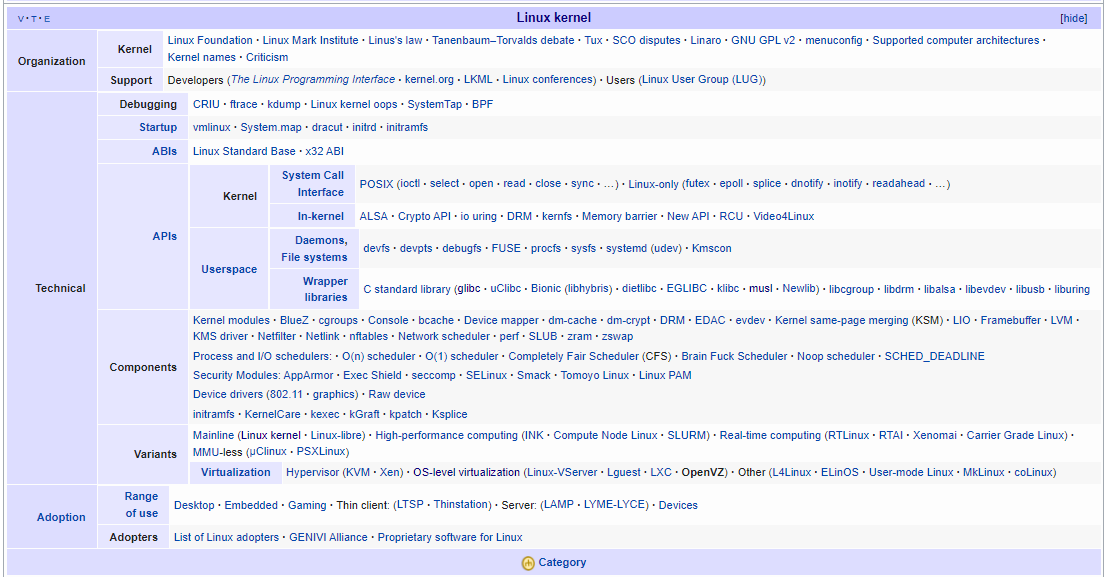Follow the Linux Mark Institute link
This screenshot has height=577, width=1107.
(311, 40)
